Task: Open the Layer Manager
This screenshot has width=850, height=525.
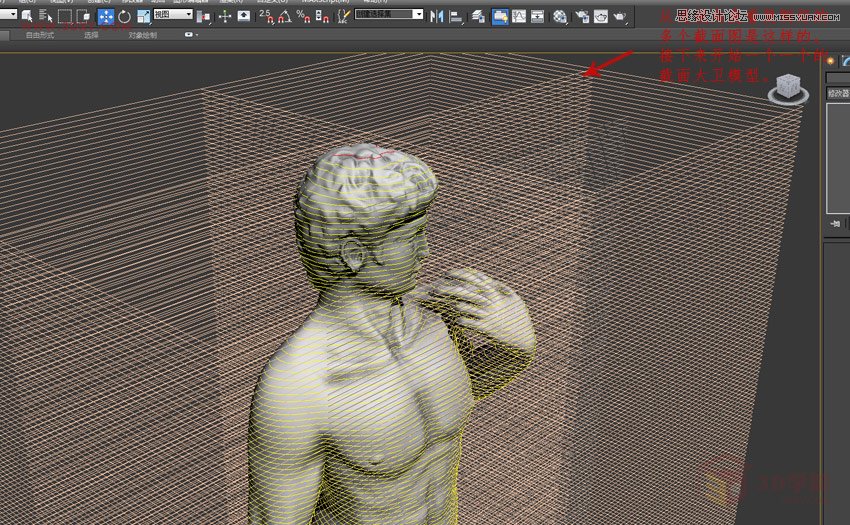Action: pyautogui.click(x=478, y=17)
